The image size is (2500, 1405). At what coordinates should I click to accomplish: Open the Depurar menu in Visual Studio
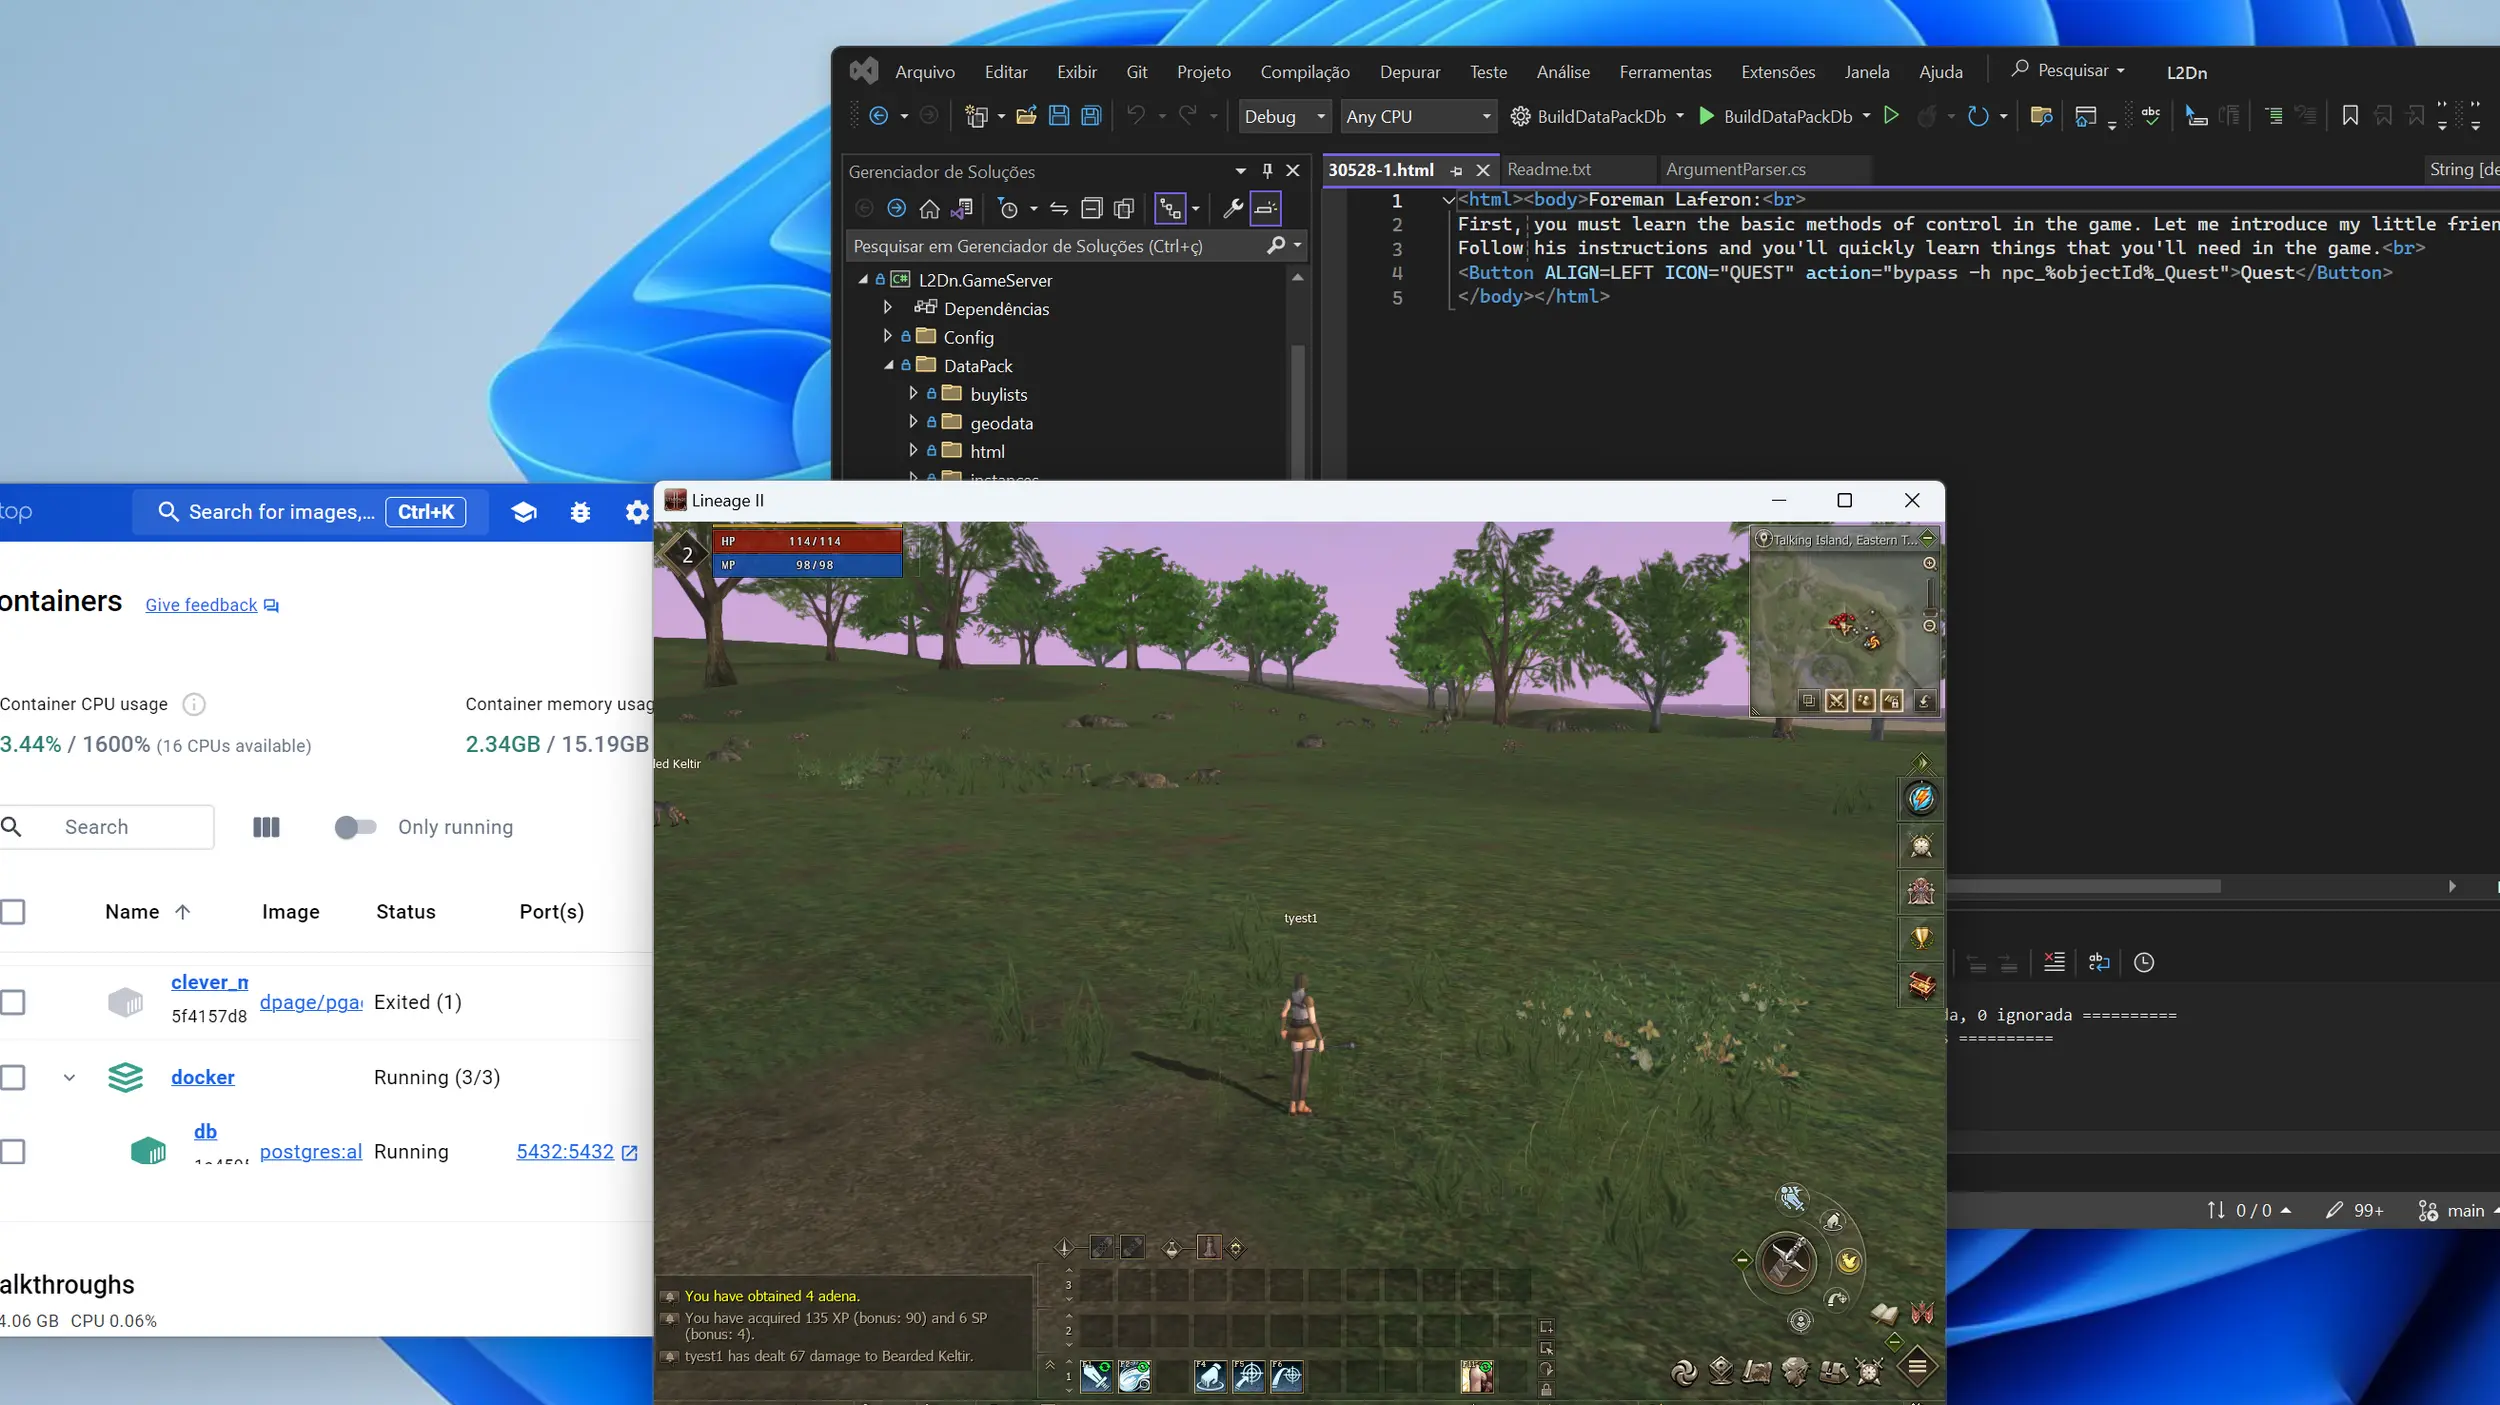click(1410, 72)
